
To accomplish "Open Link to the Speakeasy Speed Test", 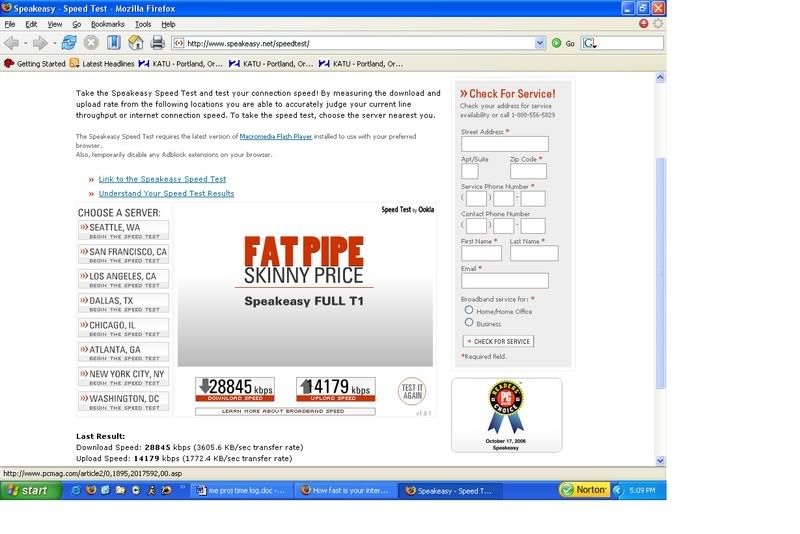I will (162, 179).
